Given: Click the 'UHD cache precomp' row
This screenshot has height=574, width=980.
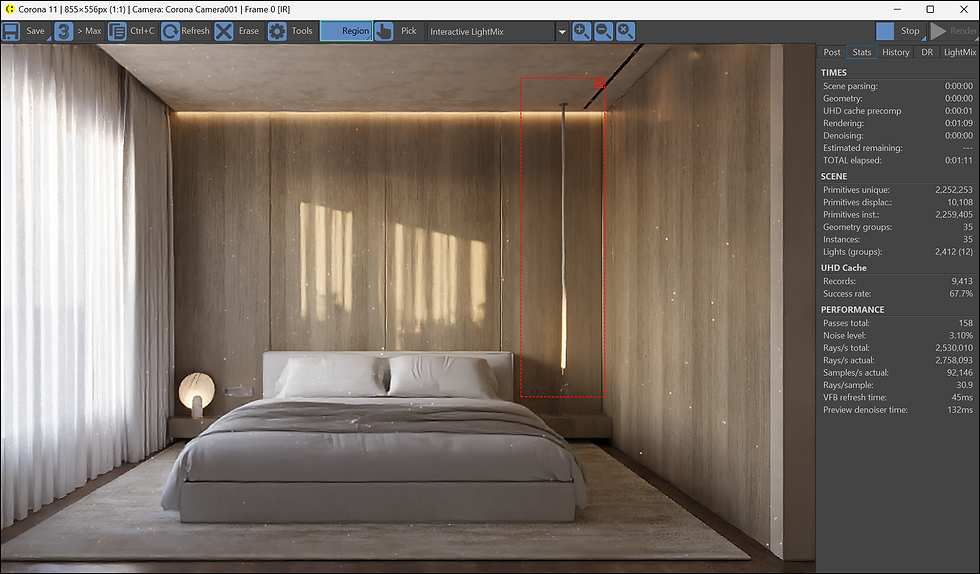Looking at the screenshot, I should click(x=898, y=111).
